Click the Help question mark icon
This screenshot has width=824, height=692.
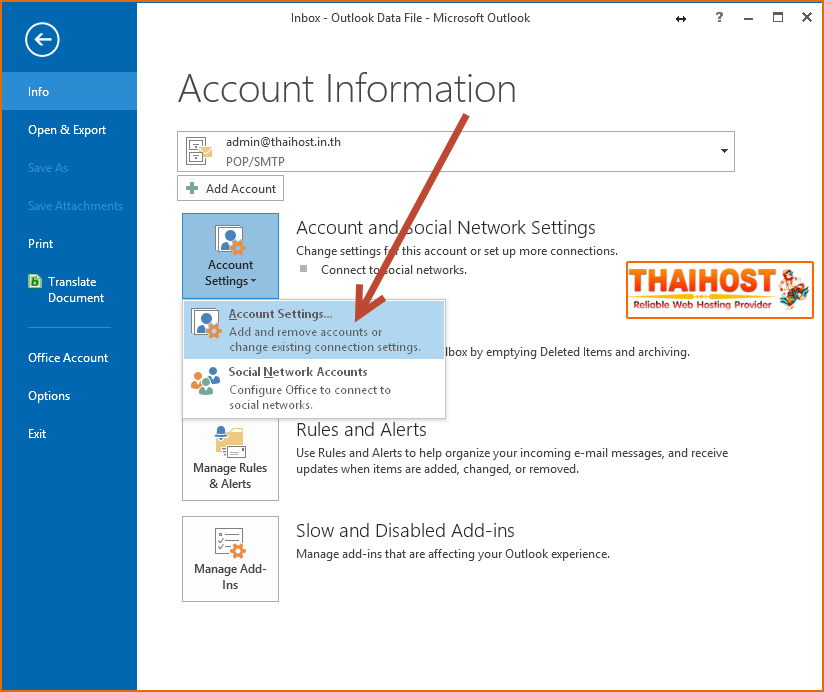click(719, 17)
